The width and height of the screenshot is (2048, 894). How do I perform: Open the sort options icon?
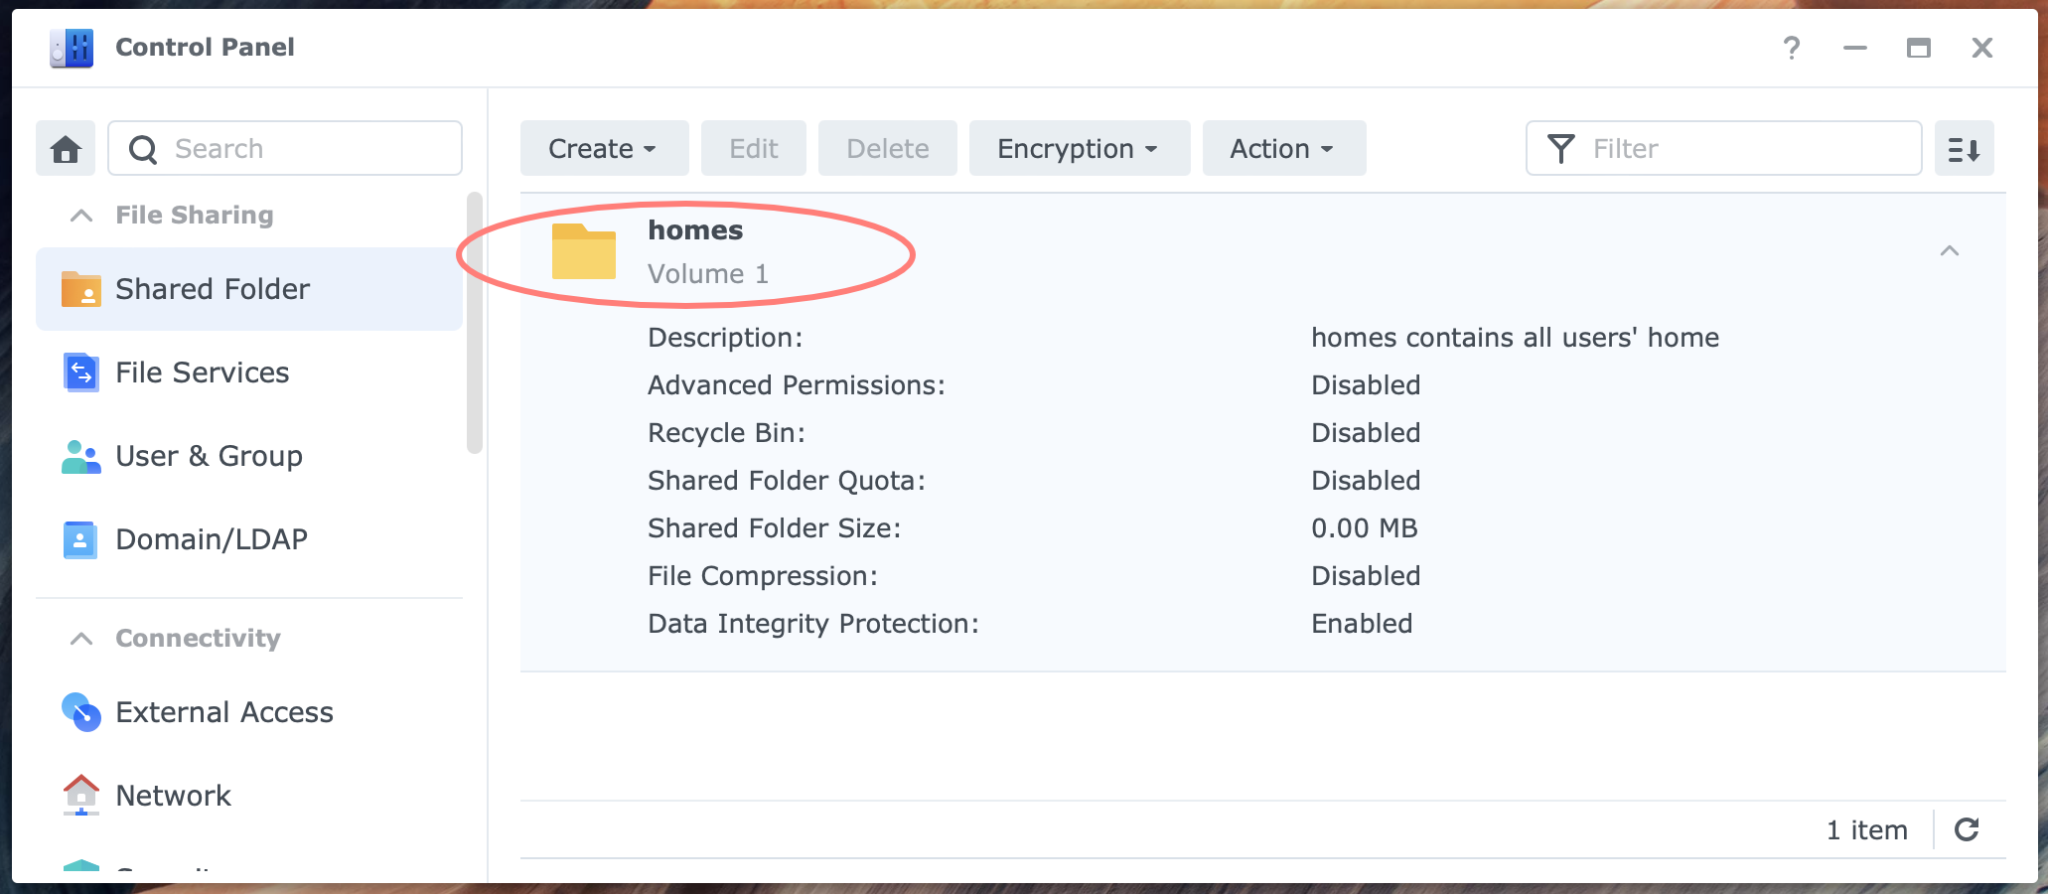(x=1964, y=148)
